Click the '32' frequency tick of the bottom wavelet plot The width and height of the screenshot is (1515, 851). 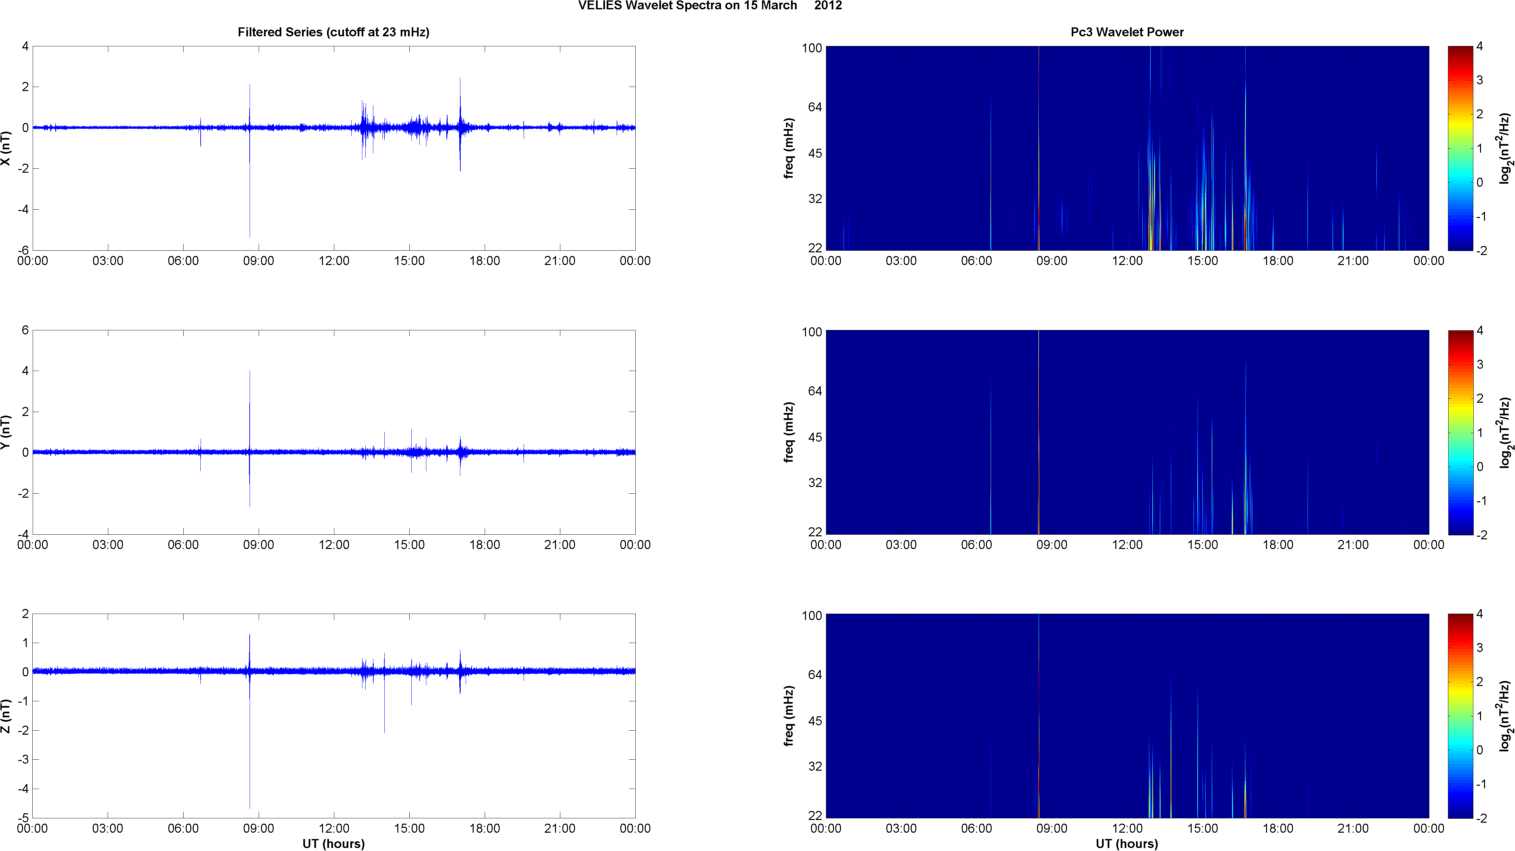click(815, 767)
